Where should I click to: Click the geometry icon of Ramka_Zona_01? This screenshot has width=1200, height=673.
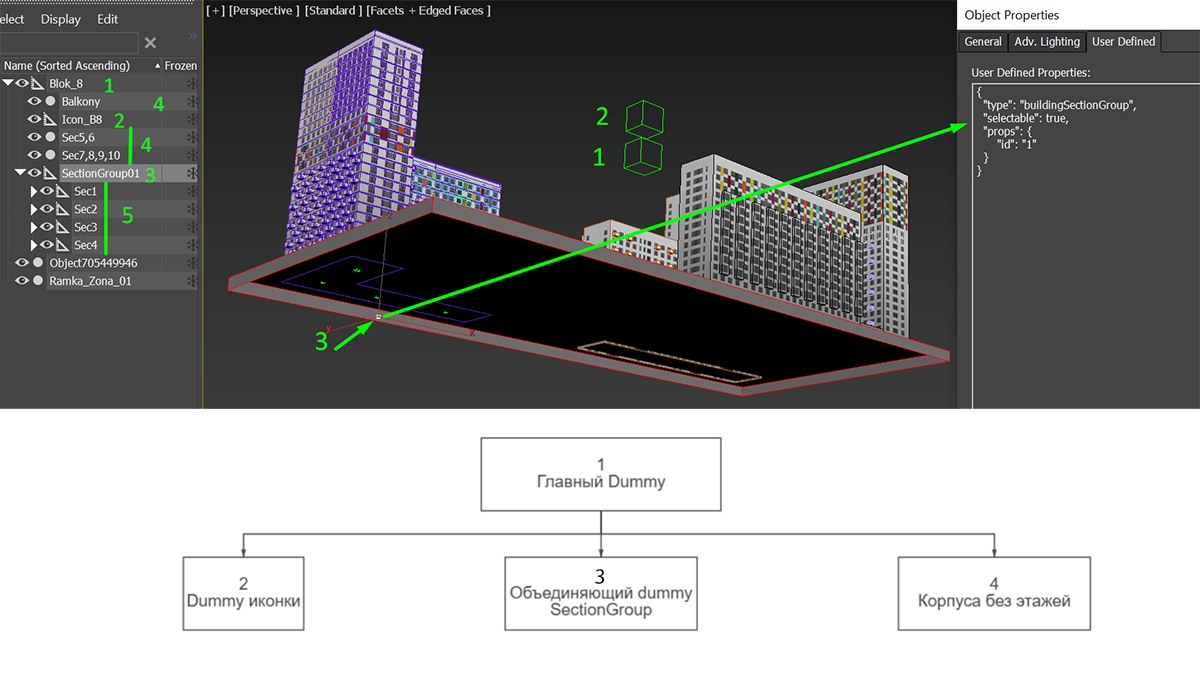pos(38,281)
